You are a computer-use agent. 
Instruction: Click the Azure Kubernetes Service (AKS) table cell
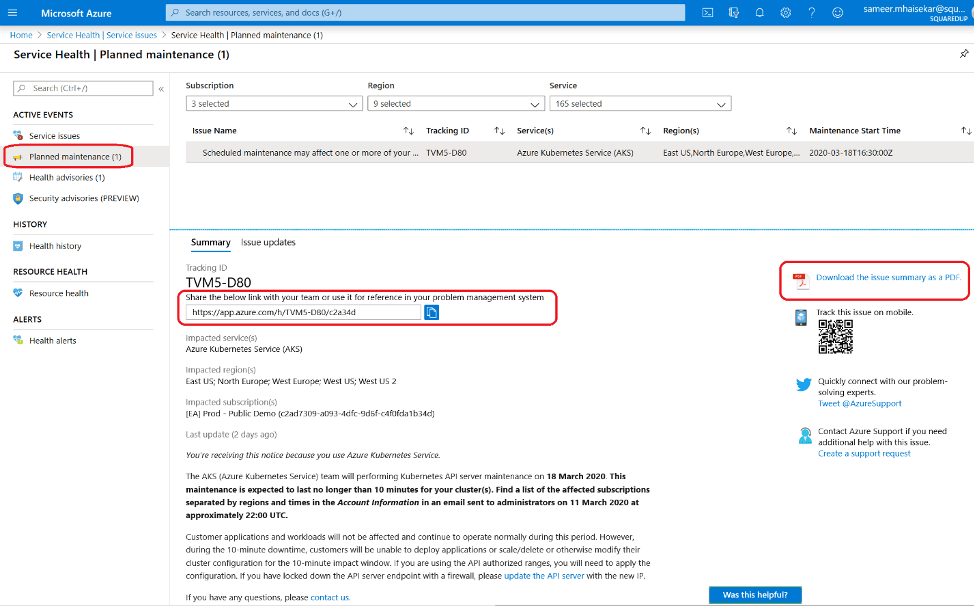[575, 153]
